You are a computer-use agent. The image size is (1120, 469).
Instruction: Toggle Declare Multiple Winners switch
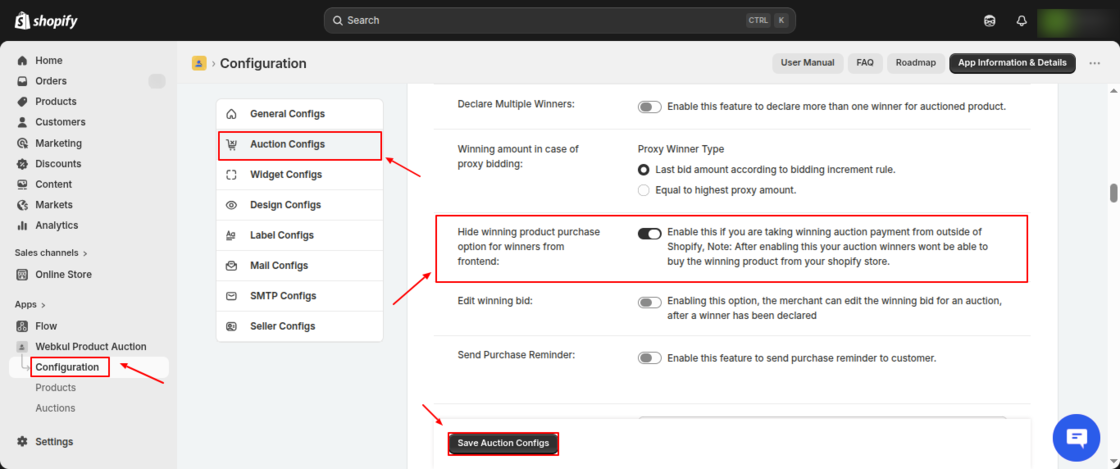tap(649, 107)
